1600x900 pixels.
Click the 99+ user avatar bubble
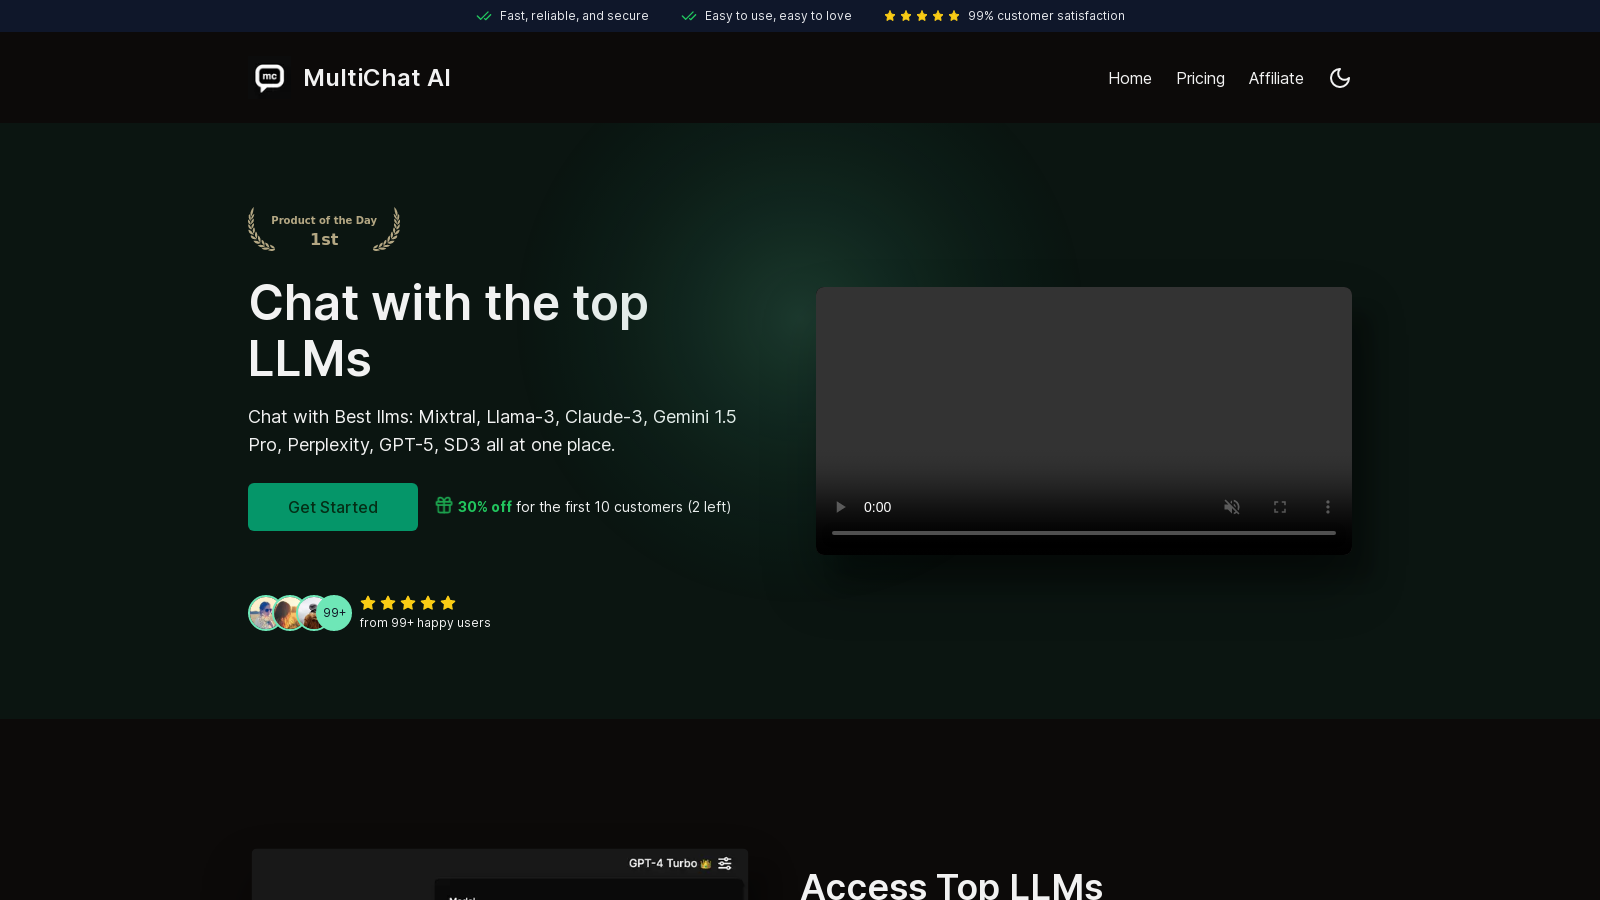click(334, 613)
